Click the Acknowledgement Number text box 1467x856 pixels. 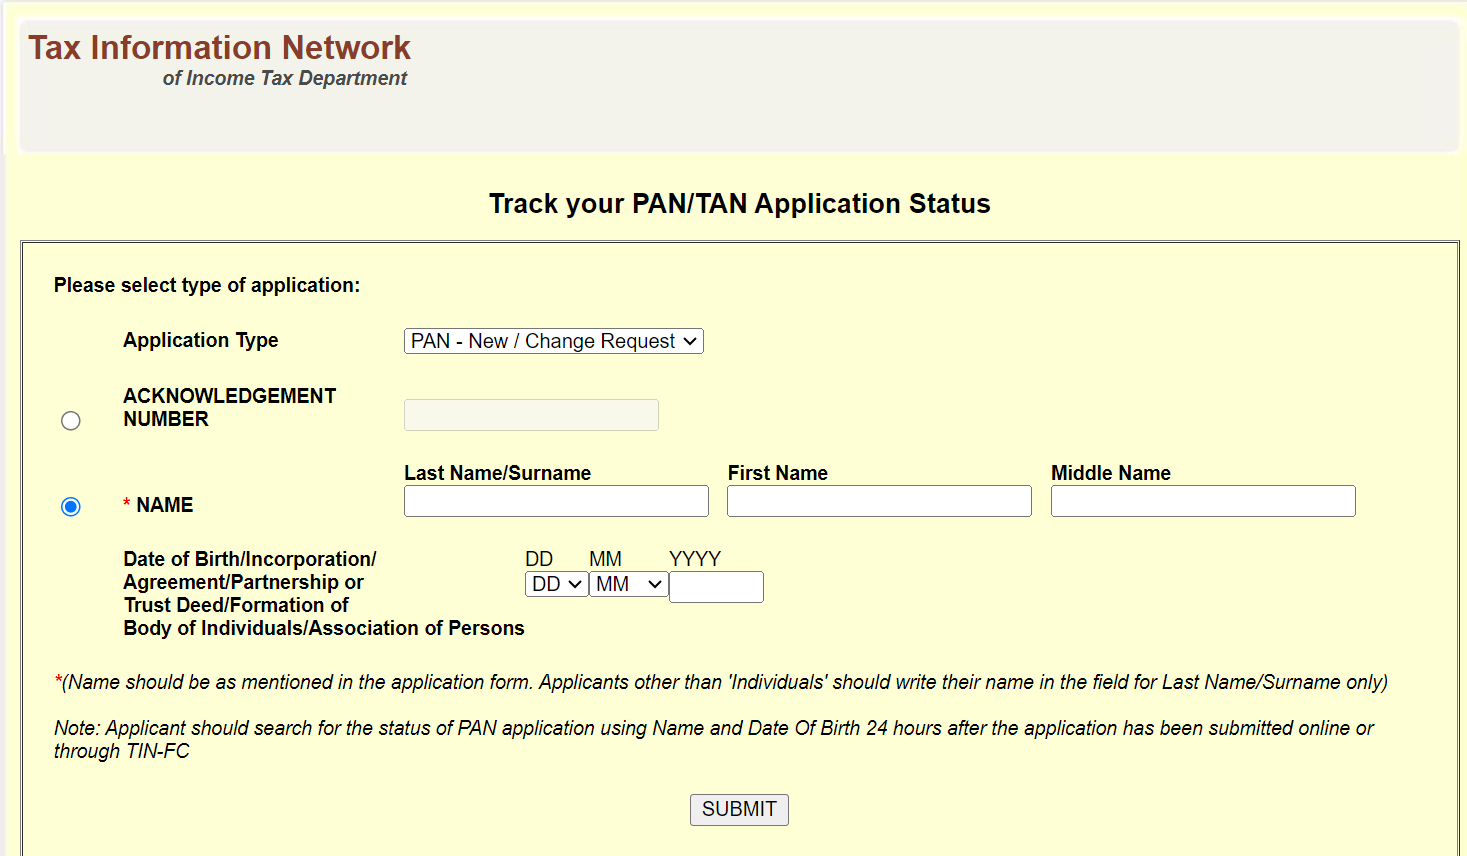coord(530,414)
